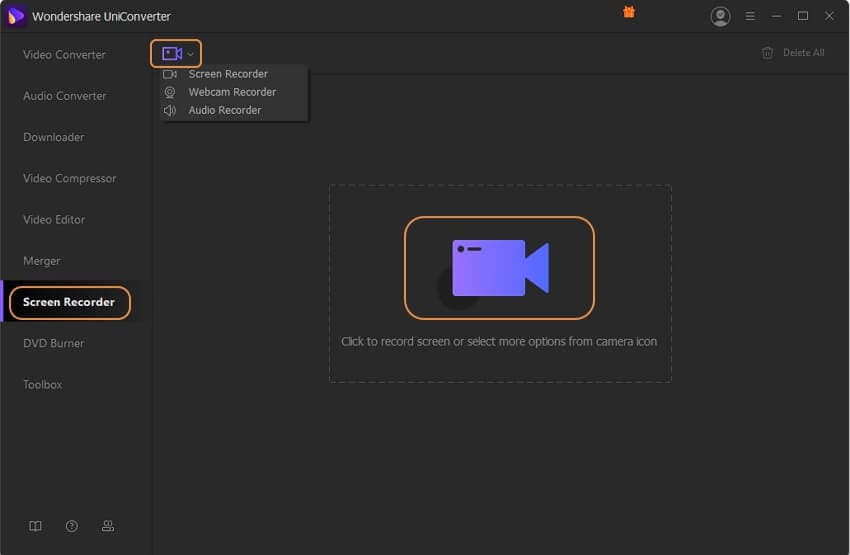The image size is (850, 555).
Task: Open the user account profile icon
Action: click(x=720, y=16)
